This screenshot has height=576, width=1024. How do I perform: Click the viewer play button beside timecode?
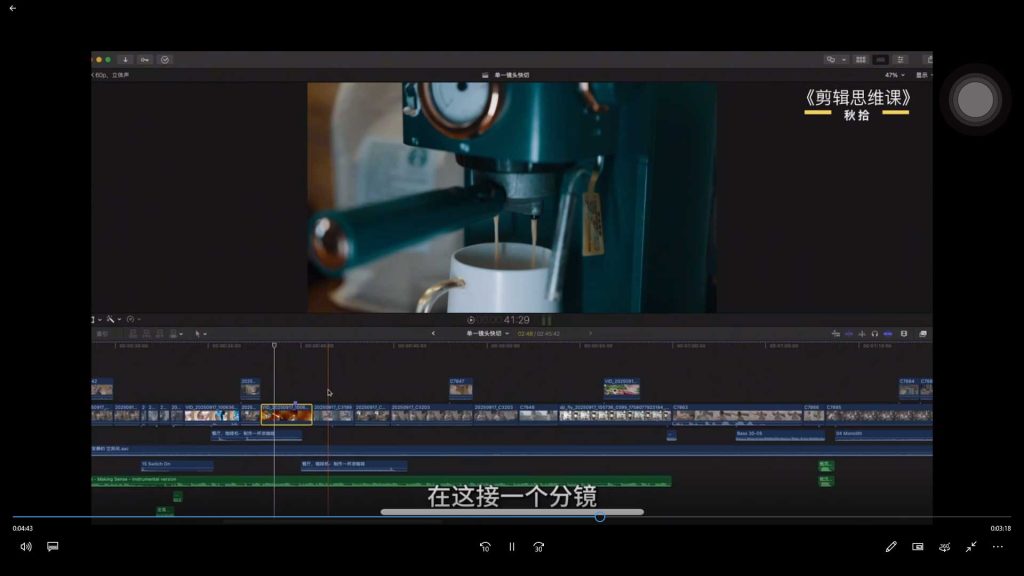(471, 320)
